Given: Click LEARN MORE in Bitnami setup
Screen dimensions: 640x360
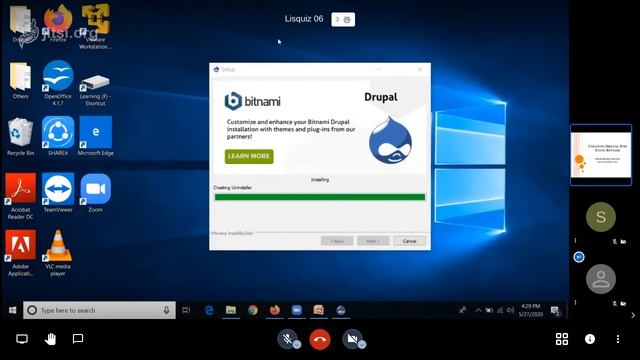Looking at the screenshot, I should tap(249, 156).
